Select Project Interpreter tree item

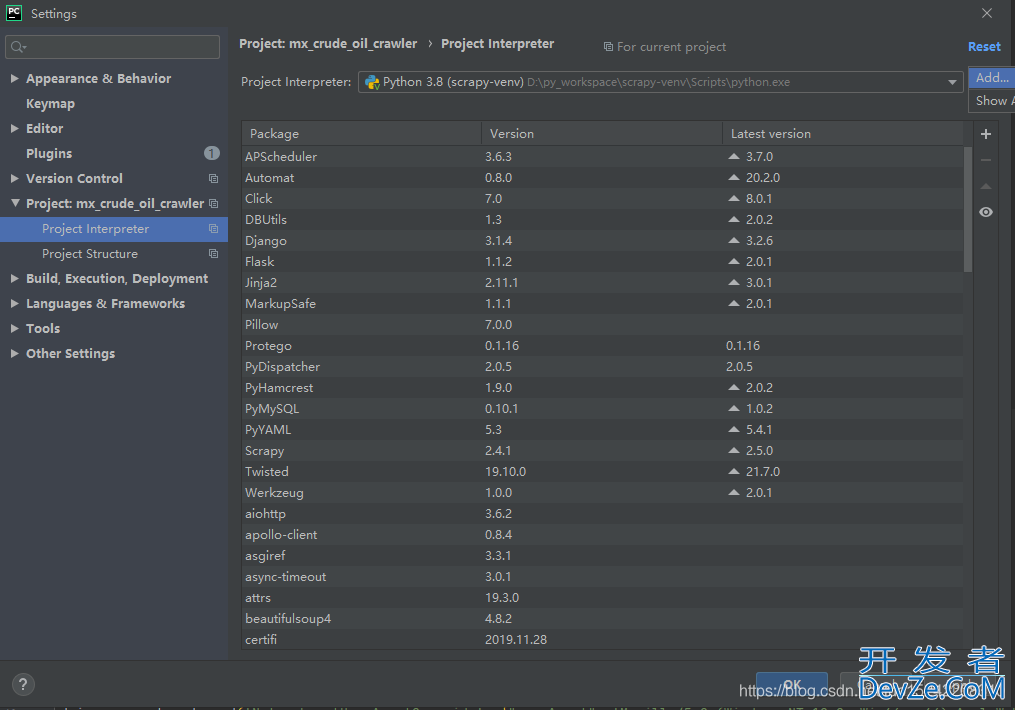click(x=114, y=229)
